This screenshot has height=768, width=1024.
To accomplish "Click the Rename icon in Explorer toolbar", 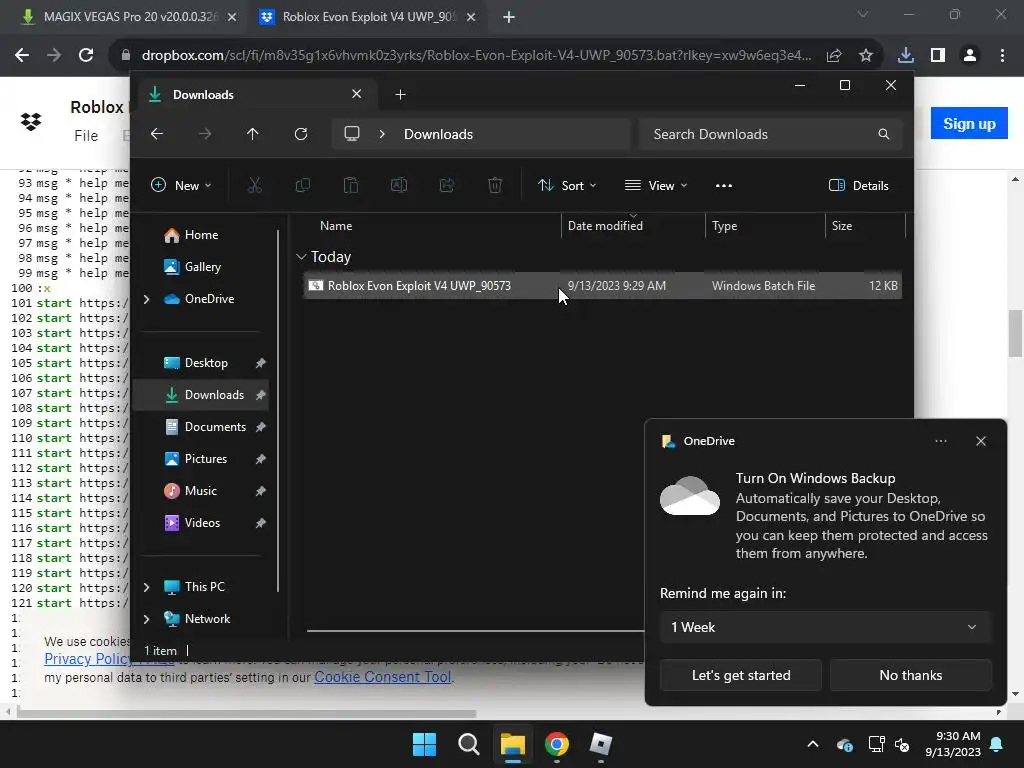I will click(x=398, y=185).
